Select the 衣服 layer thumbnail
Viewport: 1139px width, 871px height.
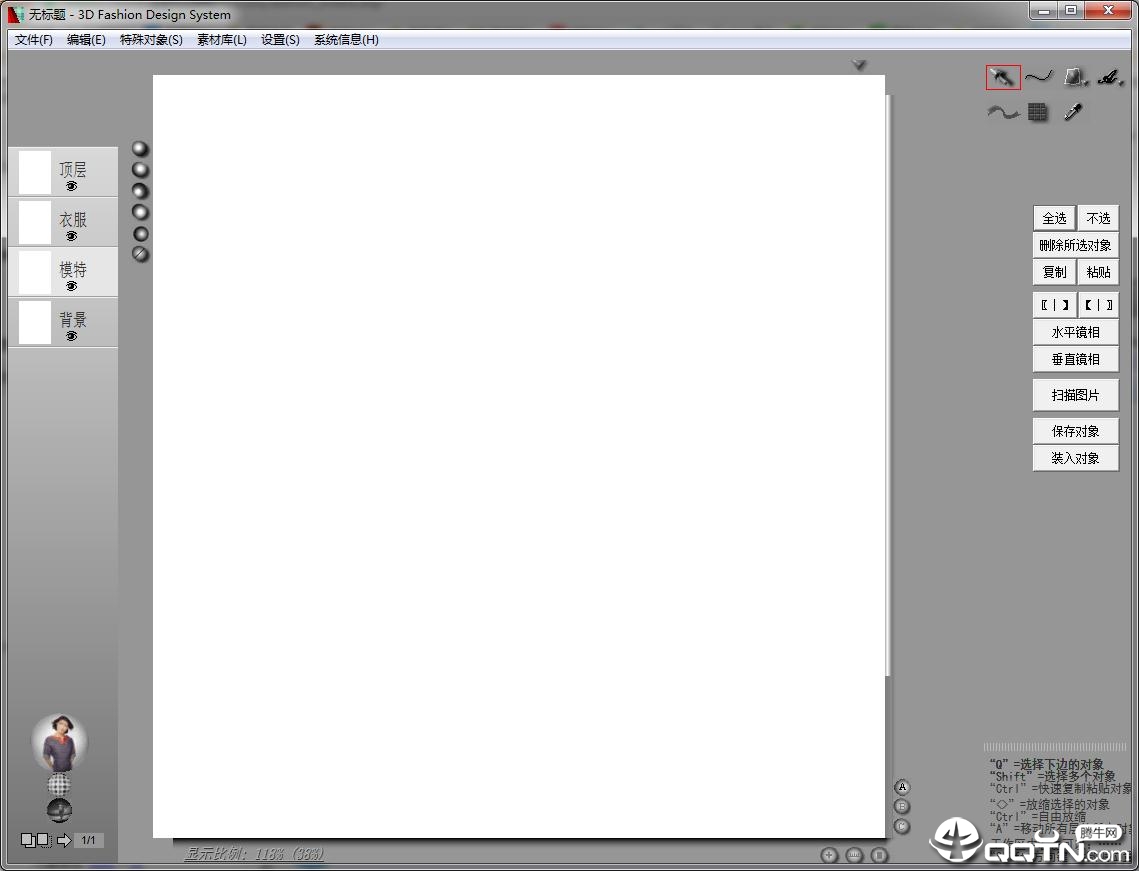[34, 222]
